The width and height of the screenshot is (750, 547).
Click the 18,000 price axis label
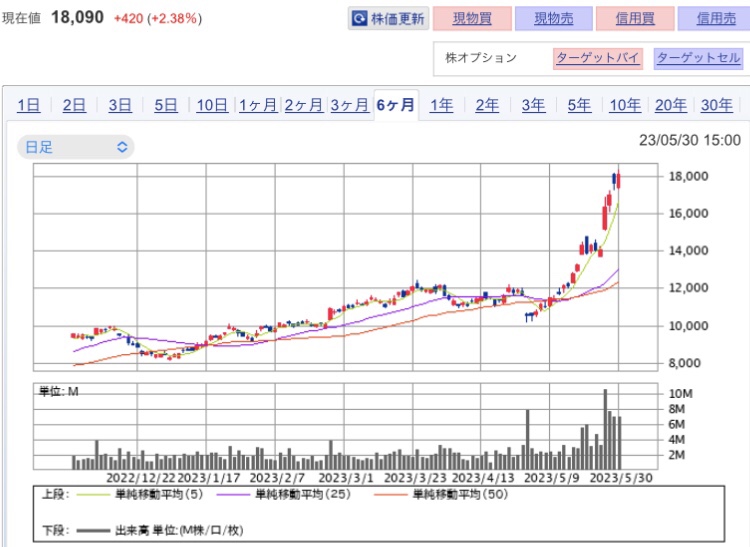[688, 176]
